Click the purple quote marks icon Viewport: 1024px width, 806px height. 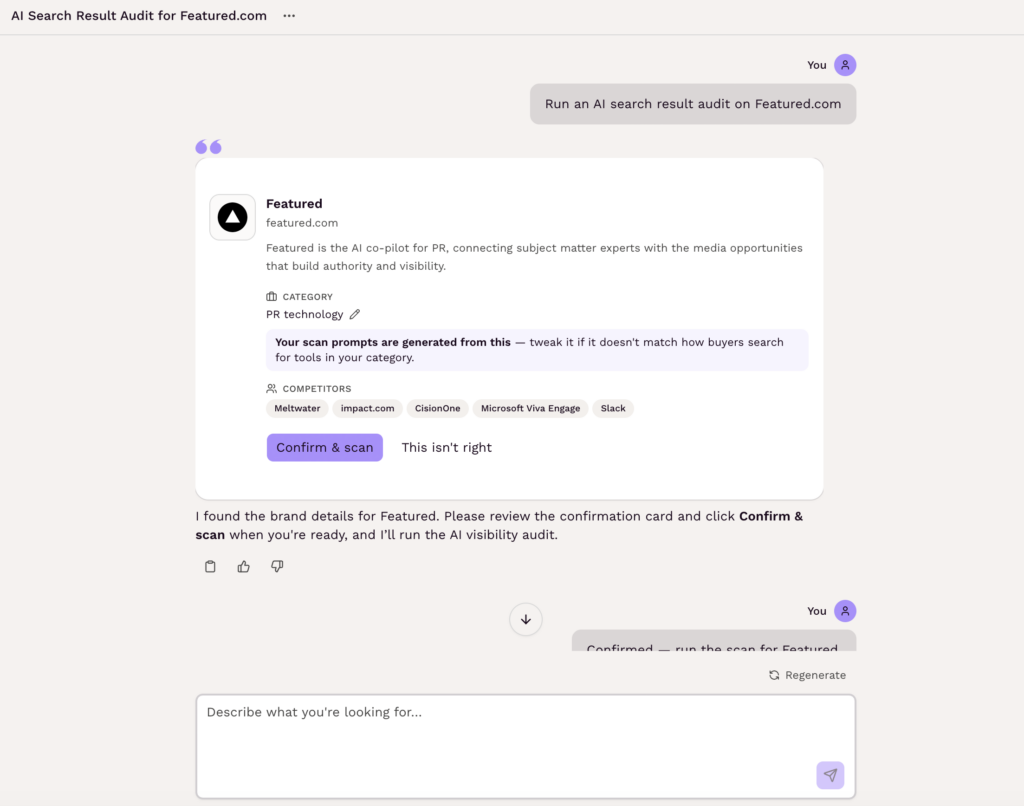point(208,146)
